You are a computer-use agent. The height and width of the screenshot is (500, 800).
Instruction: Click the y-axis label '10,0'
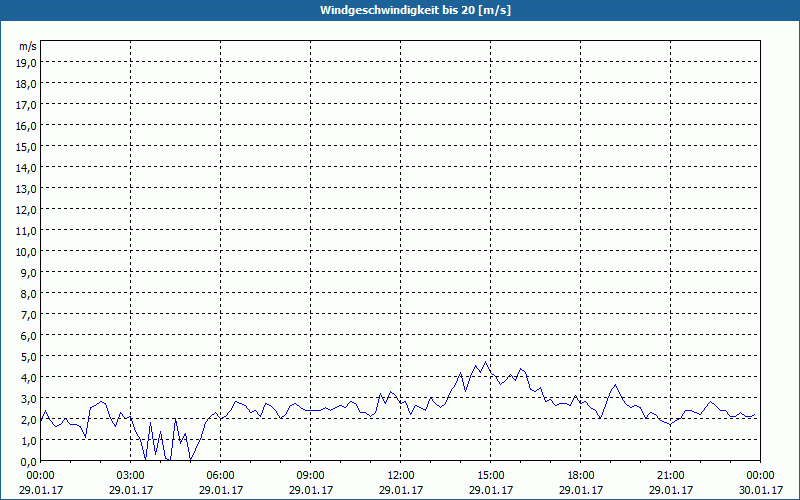(28, 252)
